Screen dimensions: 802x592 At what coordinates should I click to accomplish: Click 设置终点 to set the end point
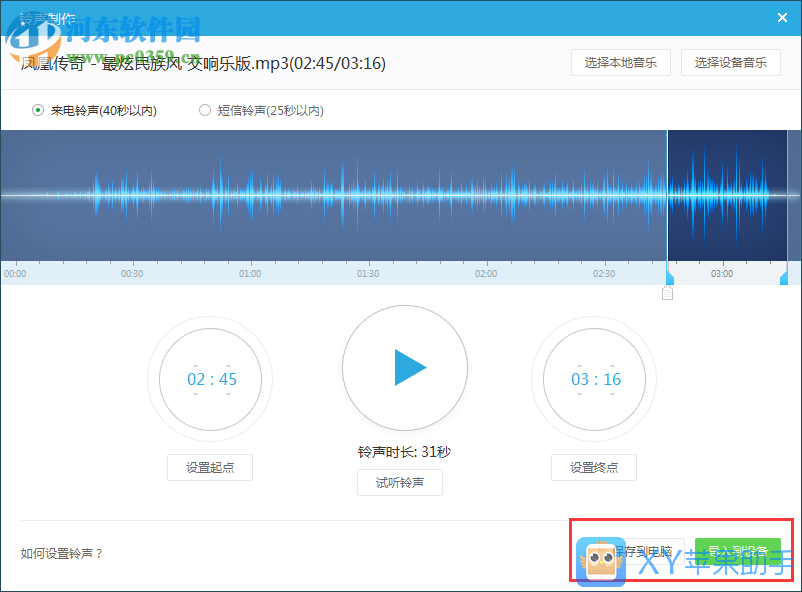(x=593, y=467)
